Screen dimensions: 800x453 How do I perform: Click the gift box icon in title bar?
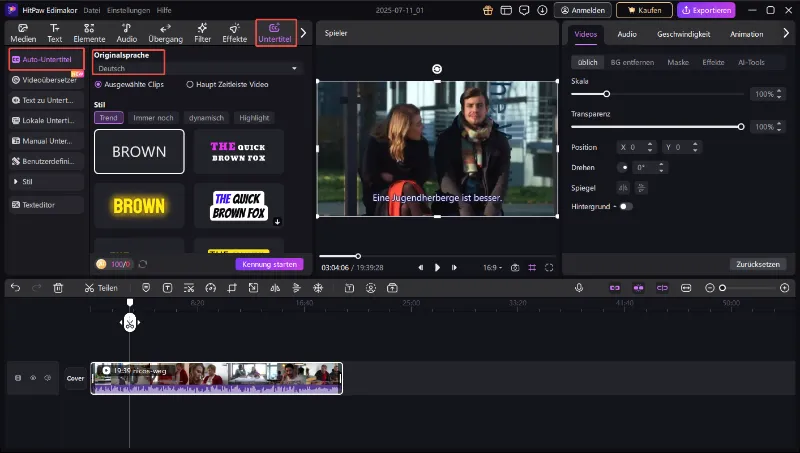[488, 10]
